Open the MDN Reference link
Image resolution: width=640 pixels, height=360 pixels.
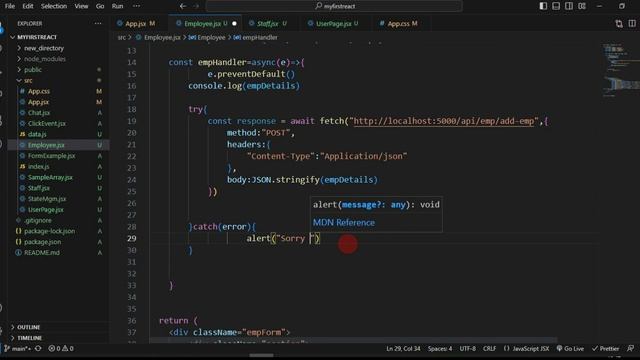[x=344, y=223]
